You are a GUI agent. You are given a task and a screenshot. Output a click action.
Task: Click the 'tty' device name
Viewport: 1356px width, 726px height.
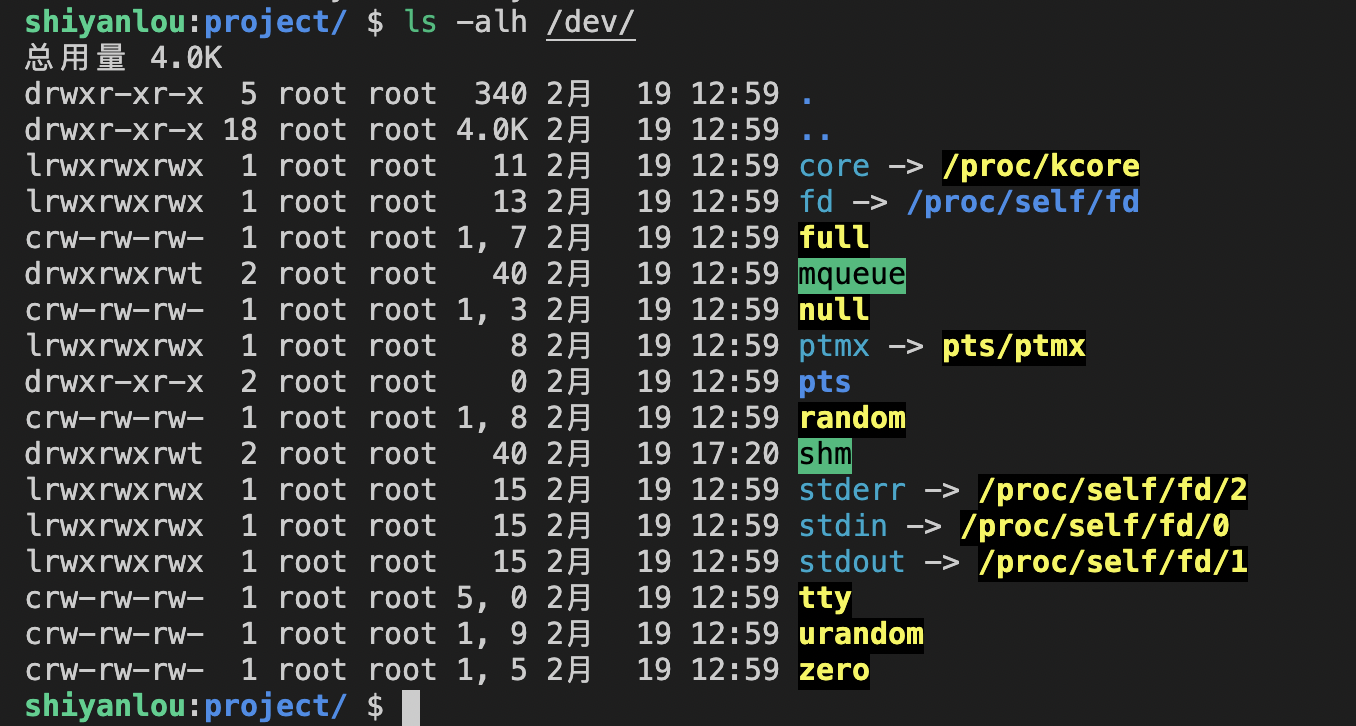coord(826,598)
